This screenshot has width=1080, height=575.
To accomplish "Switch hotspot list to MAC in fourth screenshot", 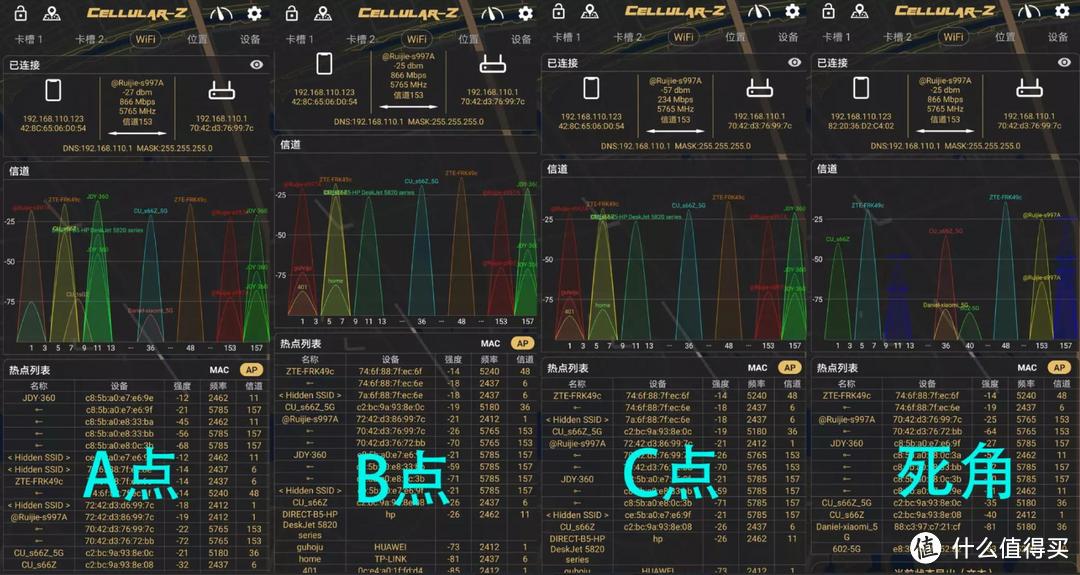I will coord(1027,368).
